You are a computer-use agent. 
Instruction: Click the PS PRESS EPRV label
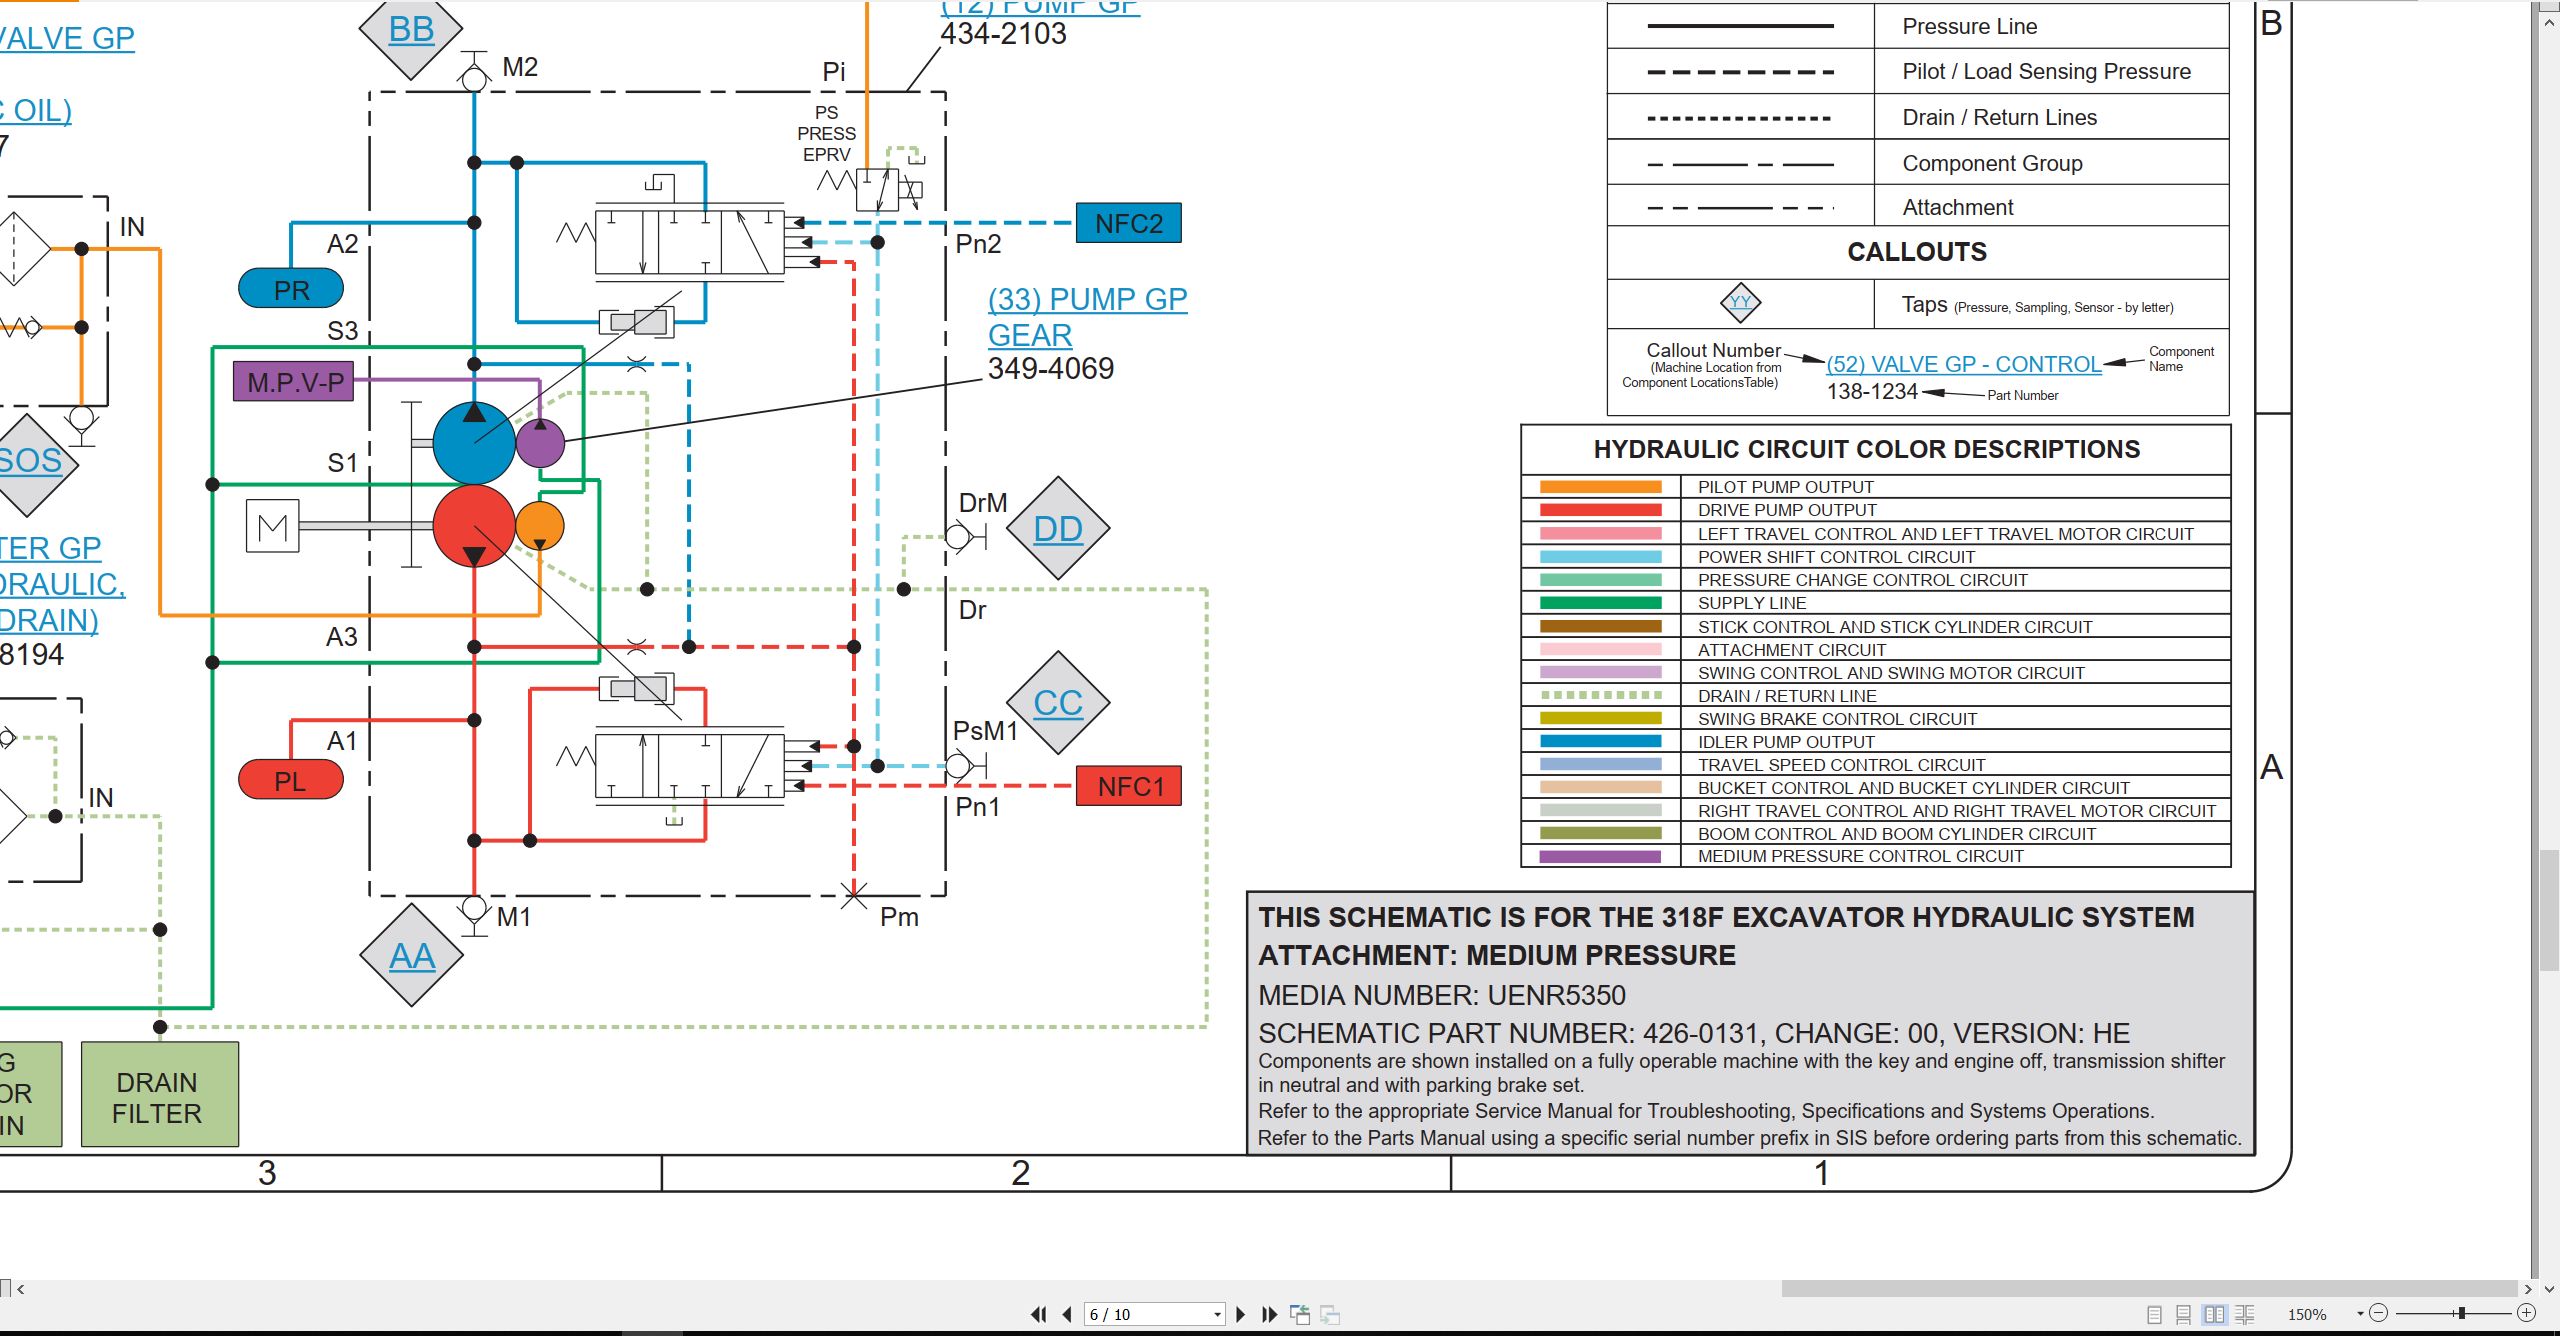(x=826, y=134)
